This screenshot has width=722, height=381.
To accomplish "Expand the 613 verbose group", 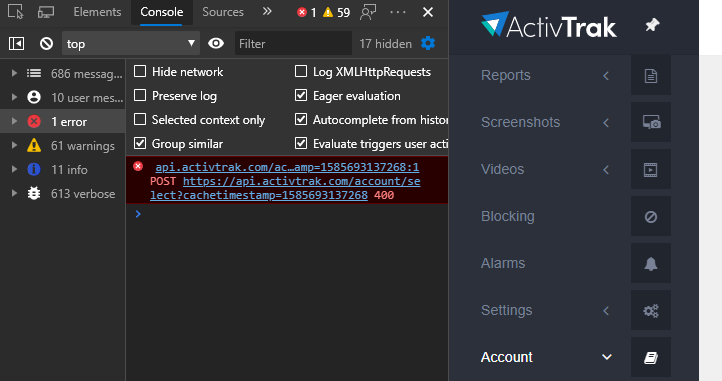I will (14, 193).
